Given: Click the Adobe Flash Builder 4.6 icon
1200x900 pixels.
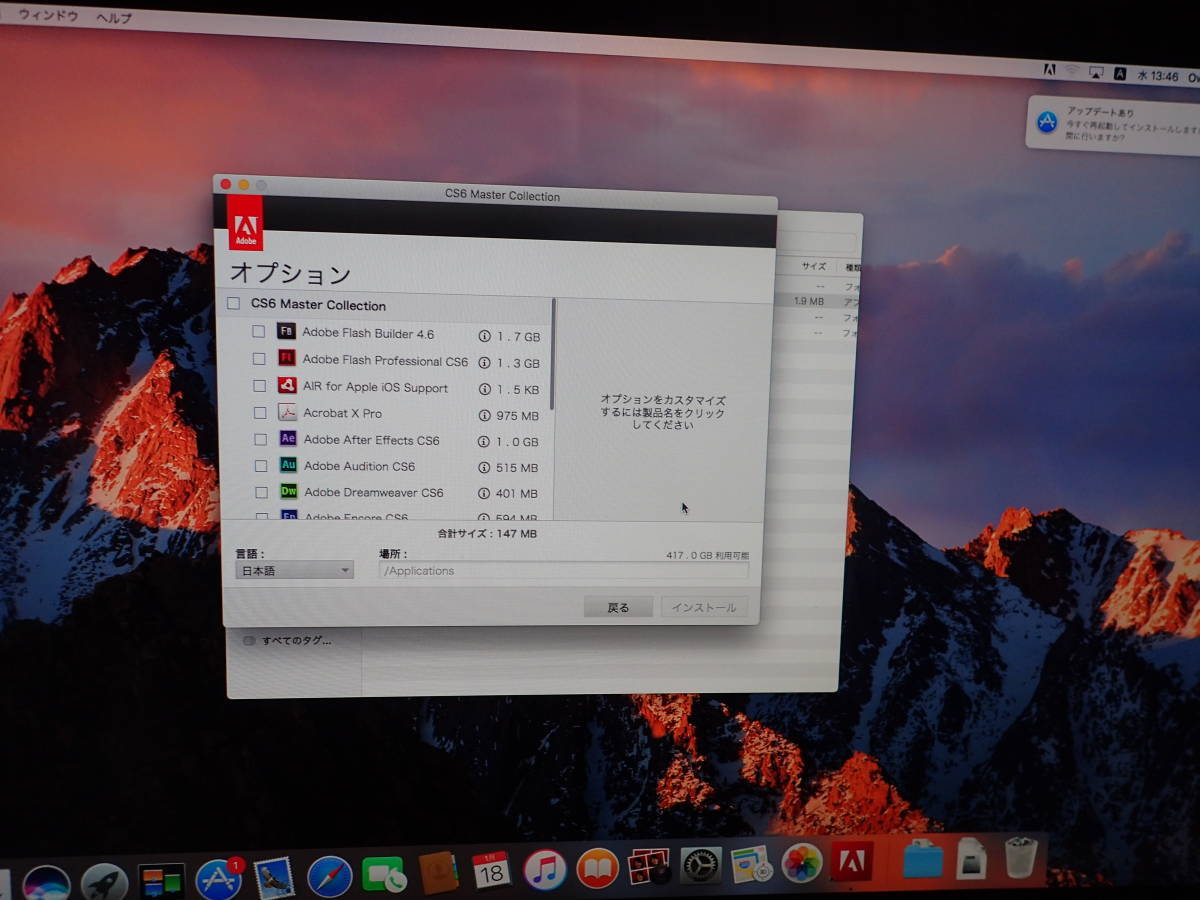Looking at the screenshot, I should [286, 332].
